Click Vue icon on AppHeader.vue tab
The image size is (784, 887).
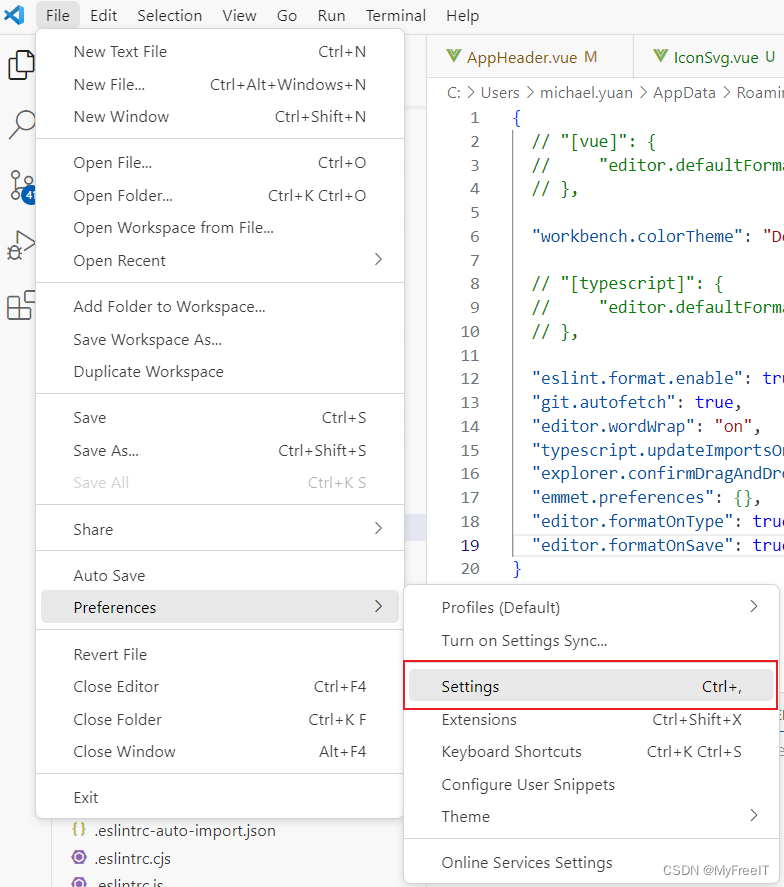tap(454, 56)
